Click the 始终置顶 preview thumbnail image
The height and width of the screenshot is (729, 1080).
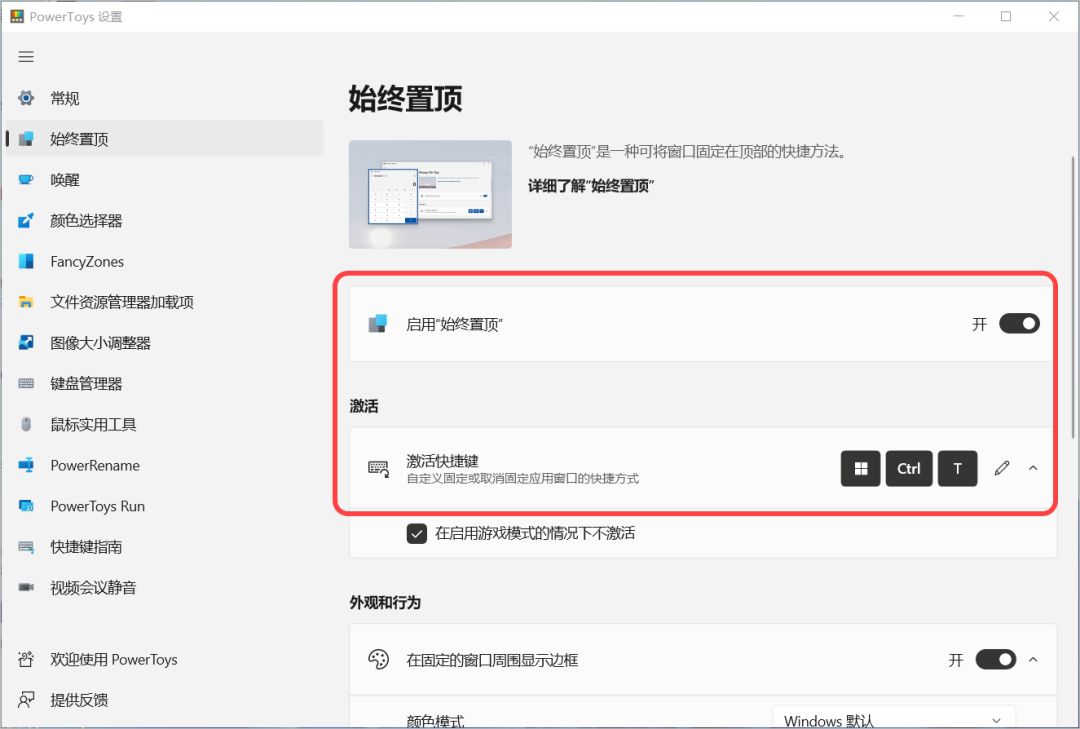[x=430, y=194]
